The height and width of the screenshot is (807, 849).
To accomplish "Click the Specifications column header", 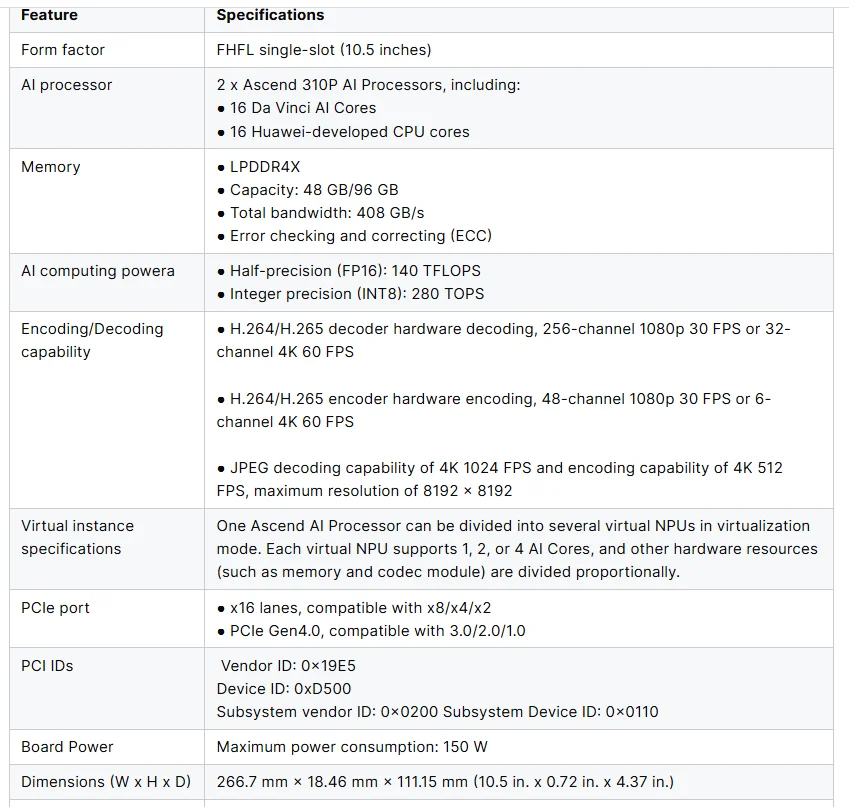I will tap(270, 15).
